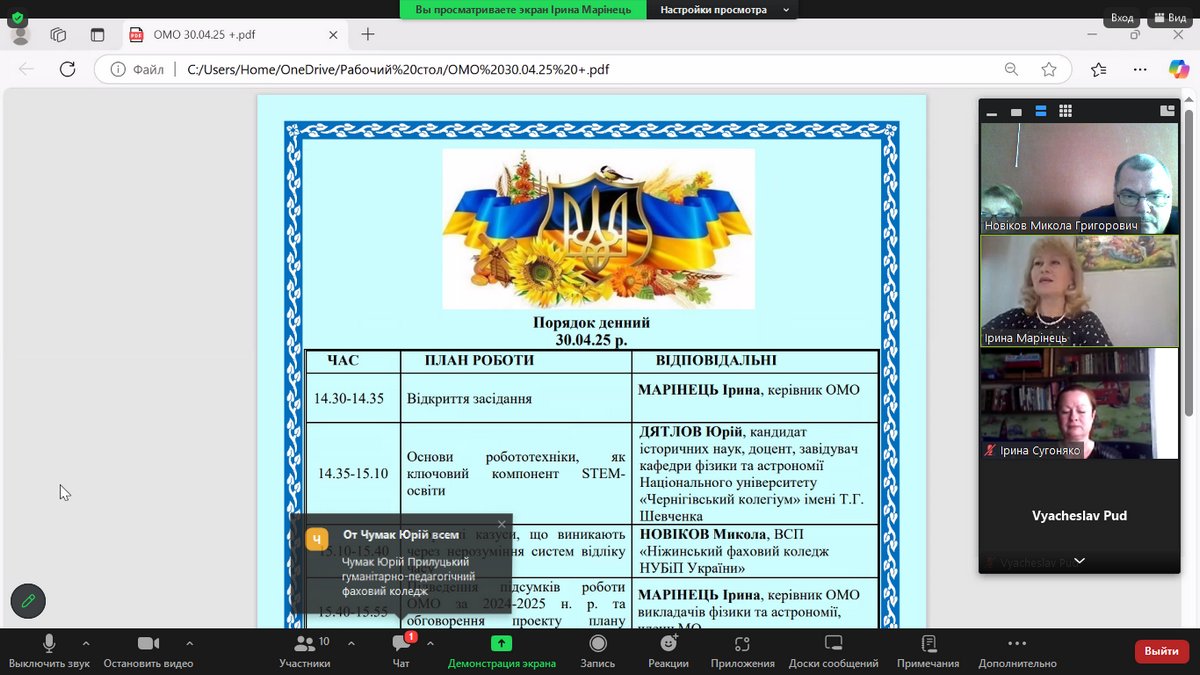The image size is (1200, 675).
Task: Open Настройки просмотра view settings dropdown
Action: click(723, 10)
